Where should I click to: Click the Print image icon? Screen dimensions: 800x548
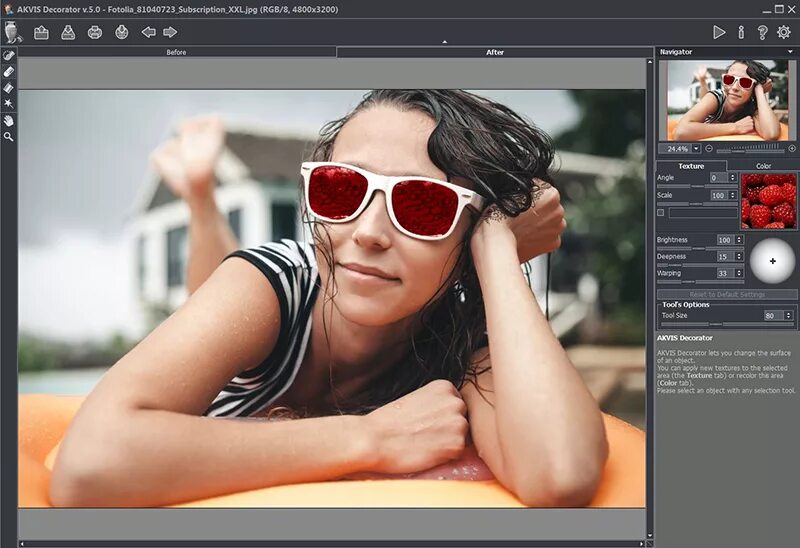(95, 32)
